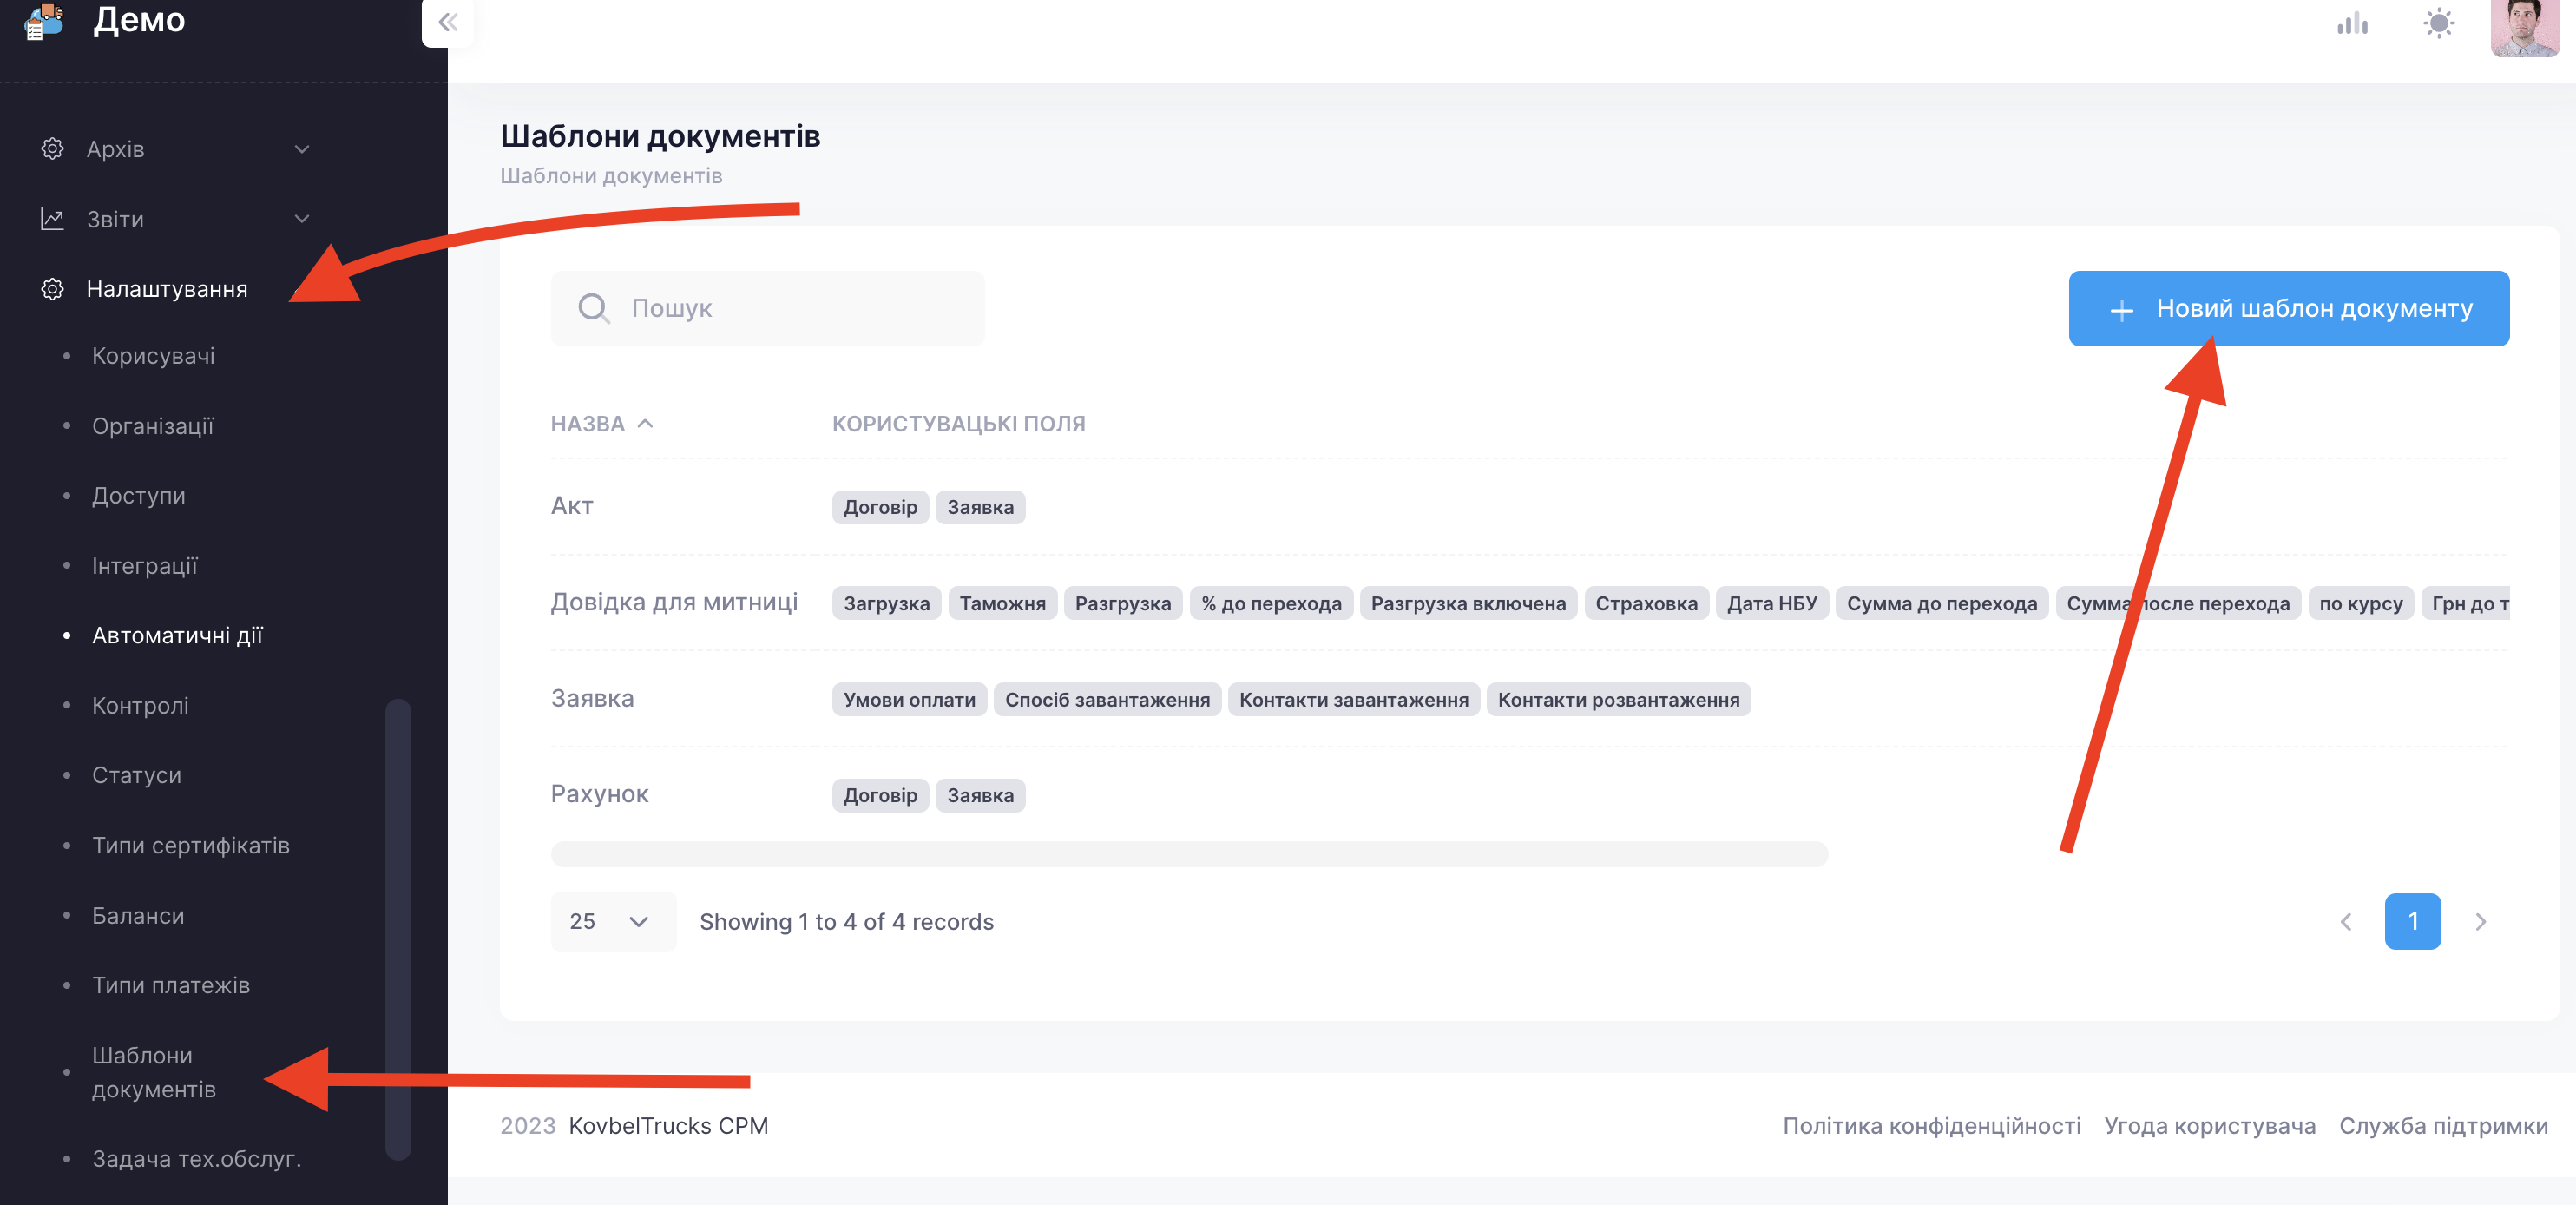Click the Звіти chart icon
2576x1205 pixels.
point(52,219)
